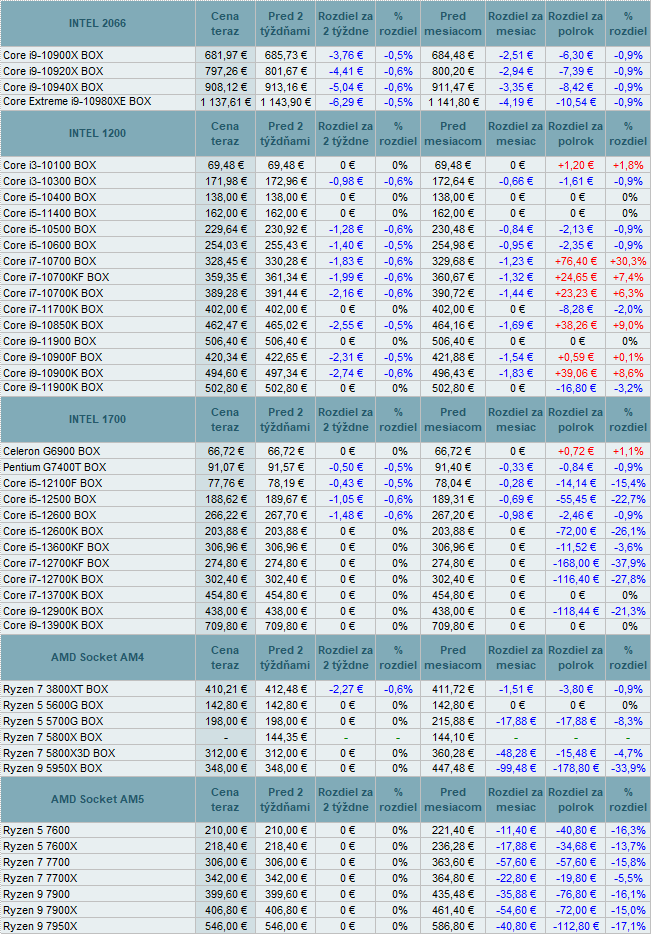The image size is (651, 934).
Task: Select the Ryzen 7 7700X row label
Action: [x=40, y=879]
